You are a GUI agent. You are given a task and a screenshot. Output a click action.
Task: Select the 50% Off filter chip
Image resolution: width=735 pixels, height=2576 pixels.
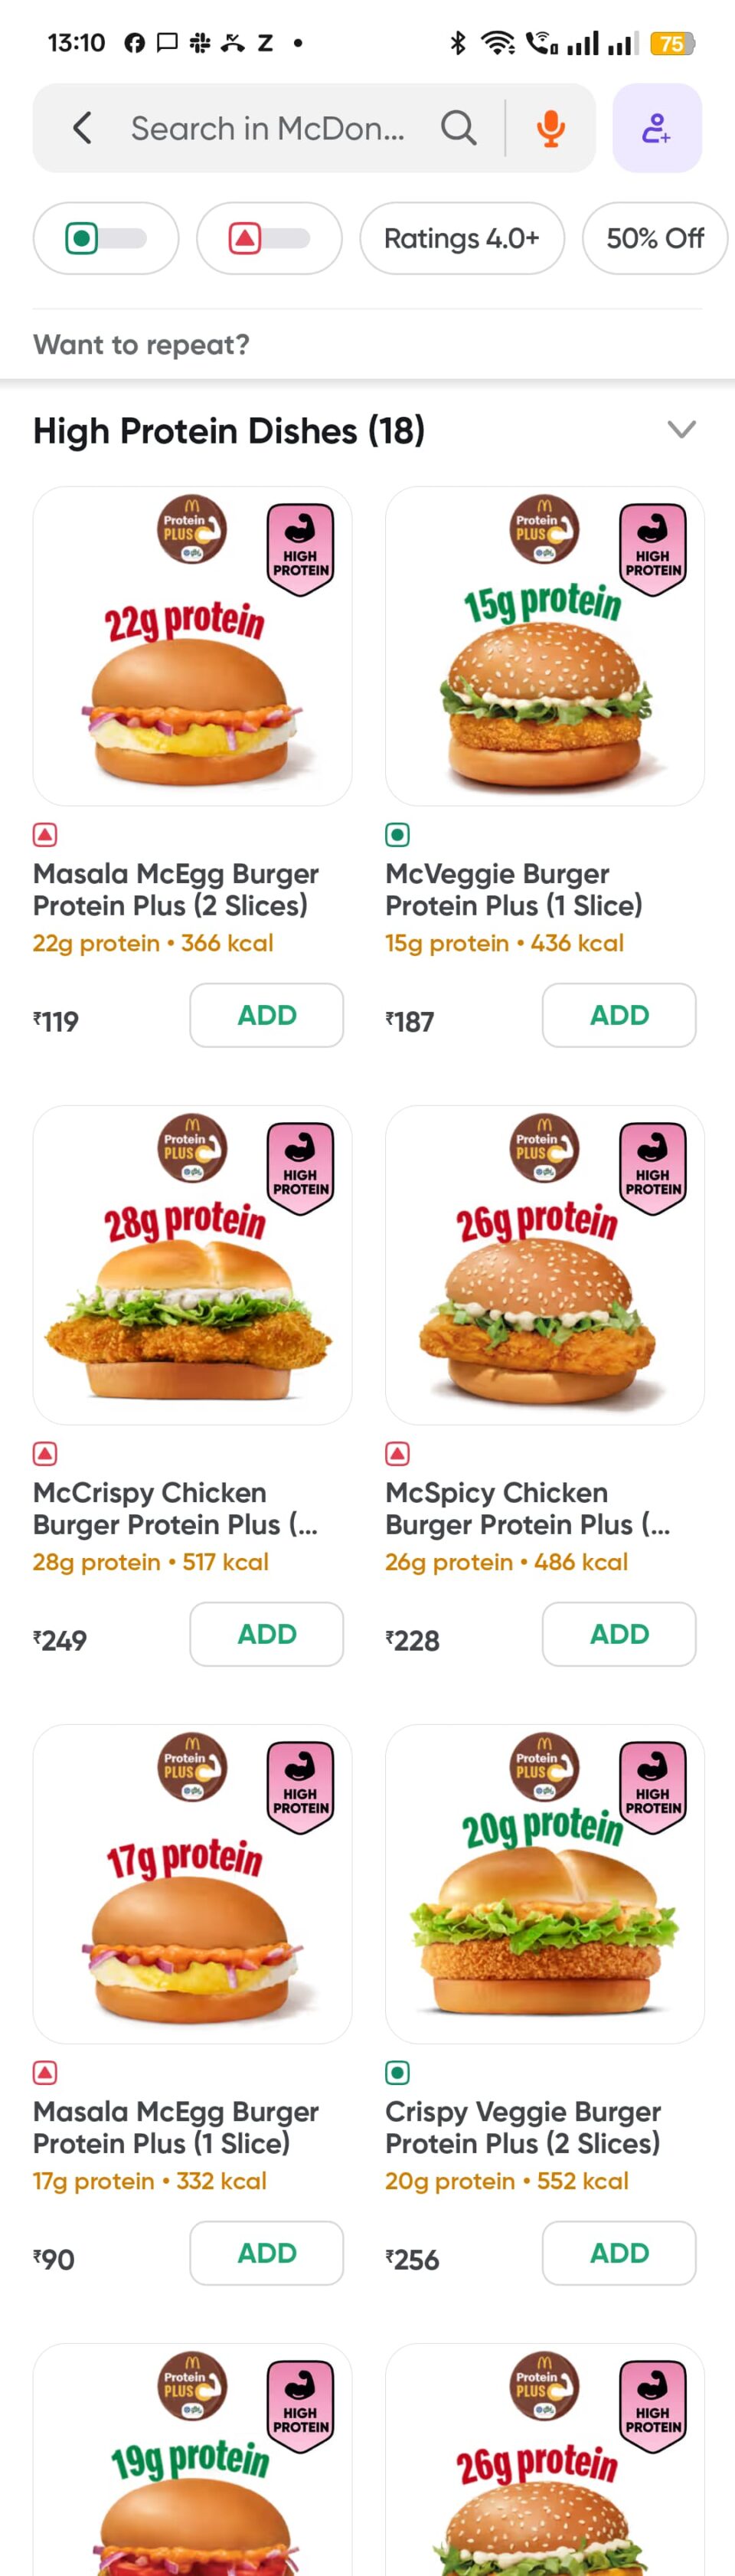(654, 238)
